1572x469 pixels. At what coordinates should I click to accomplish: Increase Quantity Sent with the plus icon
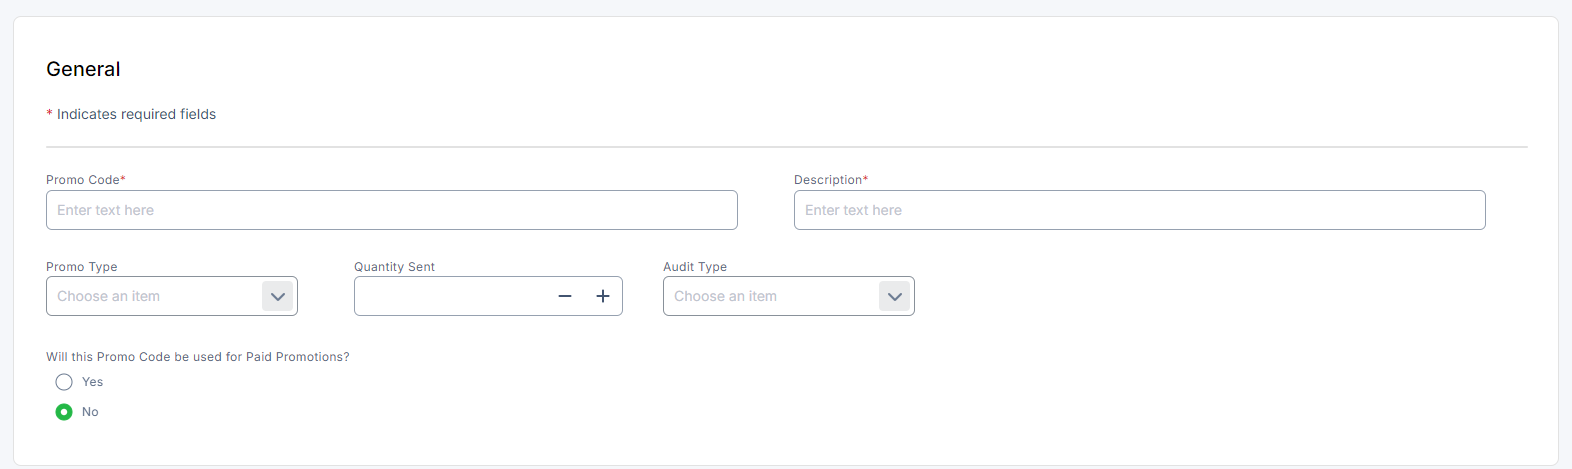[603, 296]
